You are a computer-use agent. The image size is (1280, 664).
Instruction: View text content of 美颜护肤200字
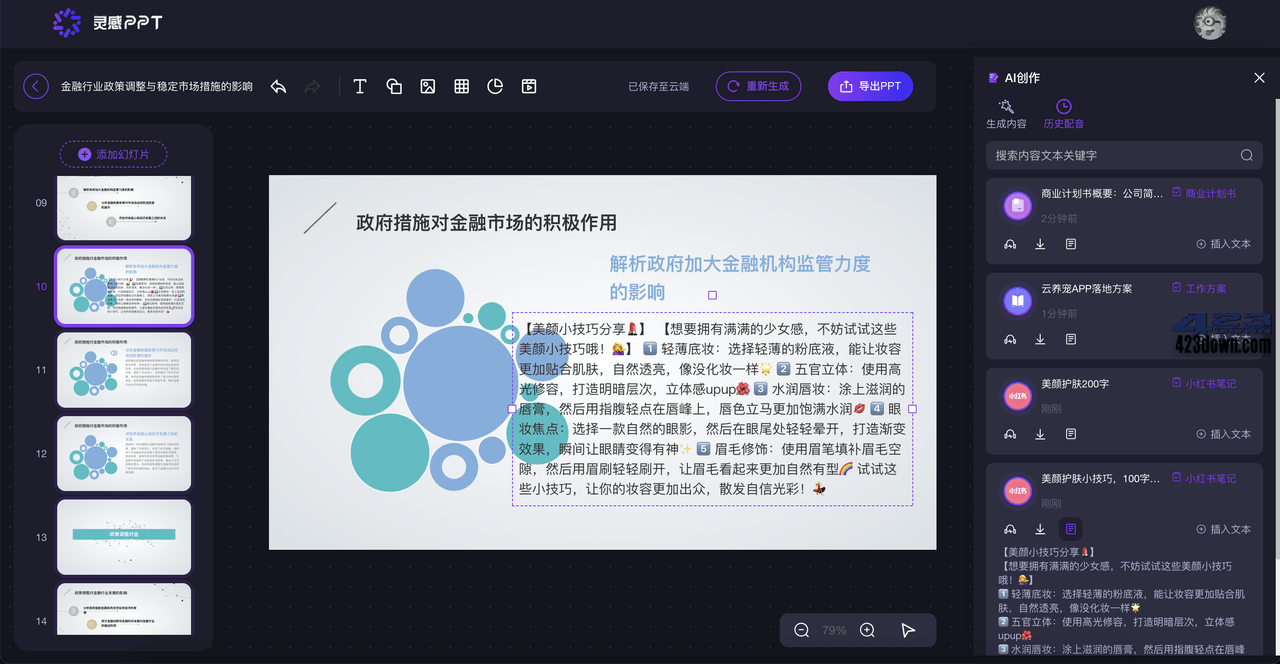pyautogui.click(x=1071, y=434)
